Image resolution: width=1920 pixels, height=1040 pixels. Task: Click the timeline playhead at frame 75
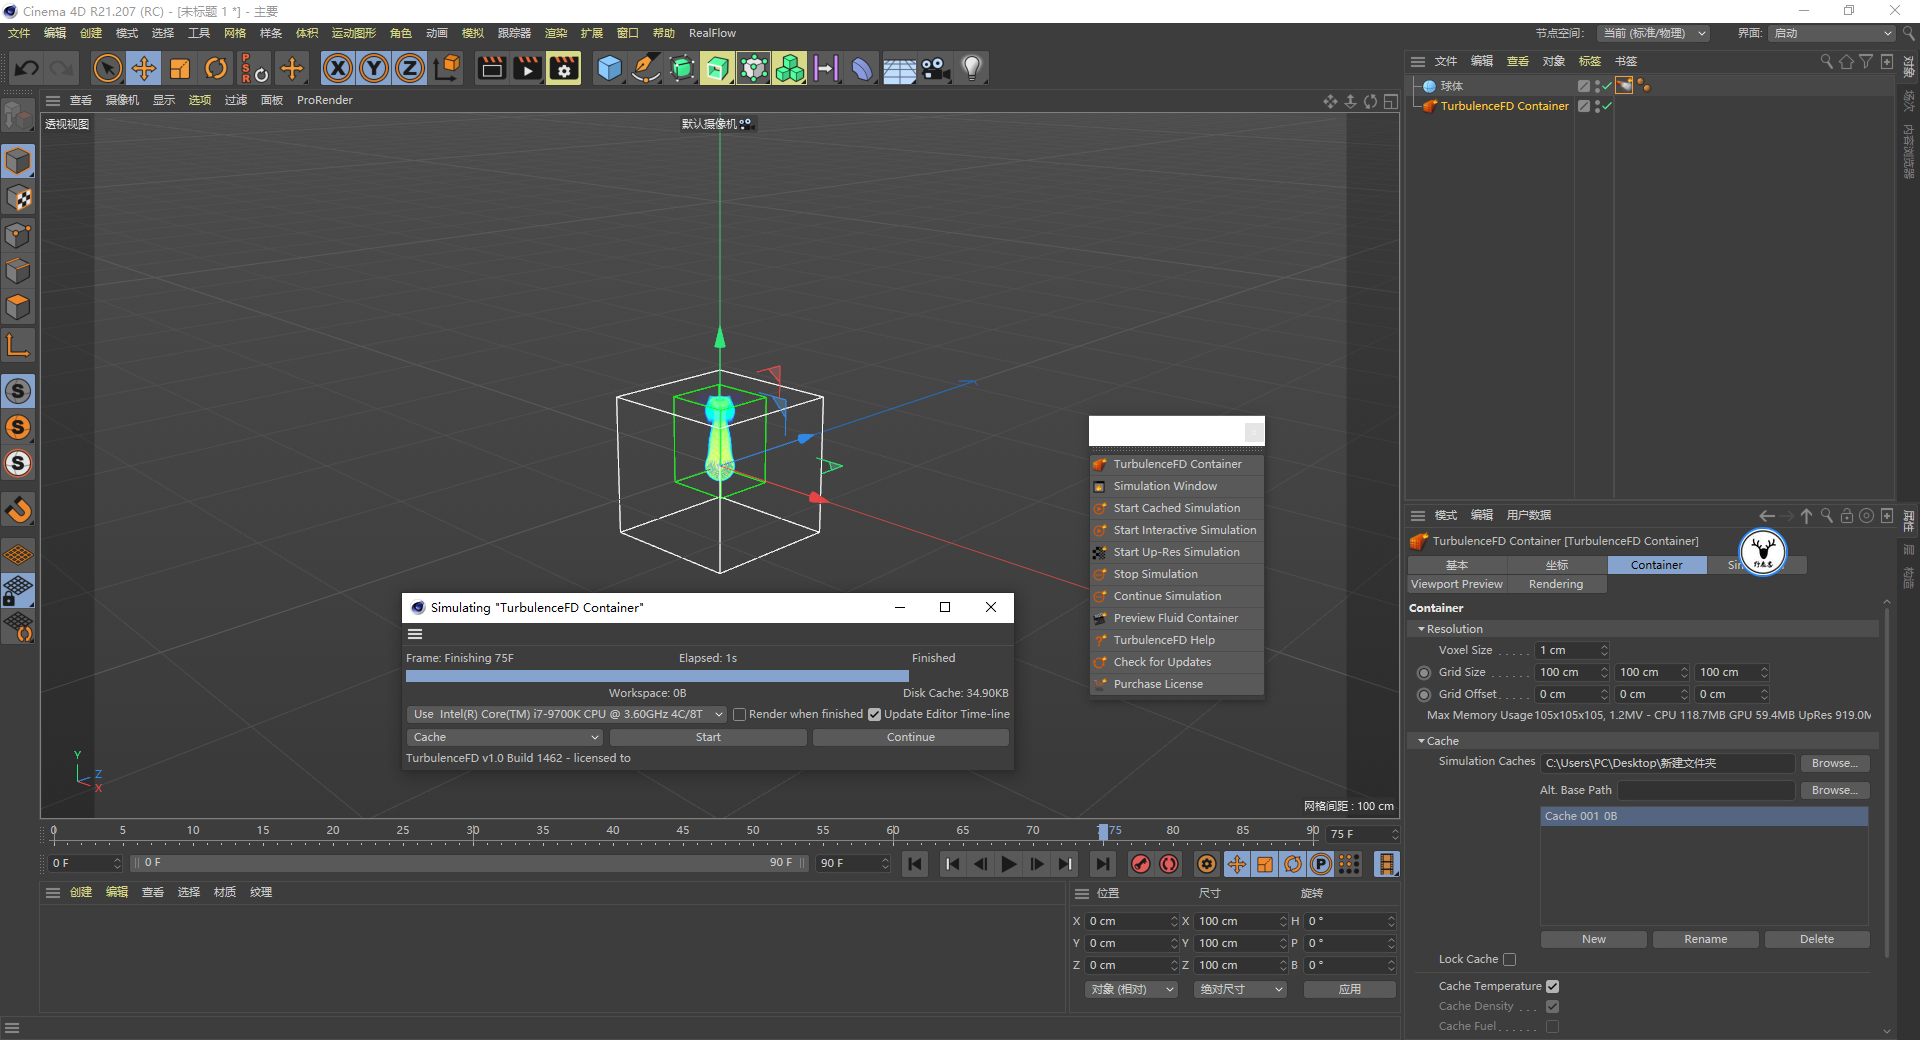1103,832
